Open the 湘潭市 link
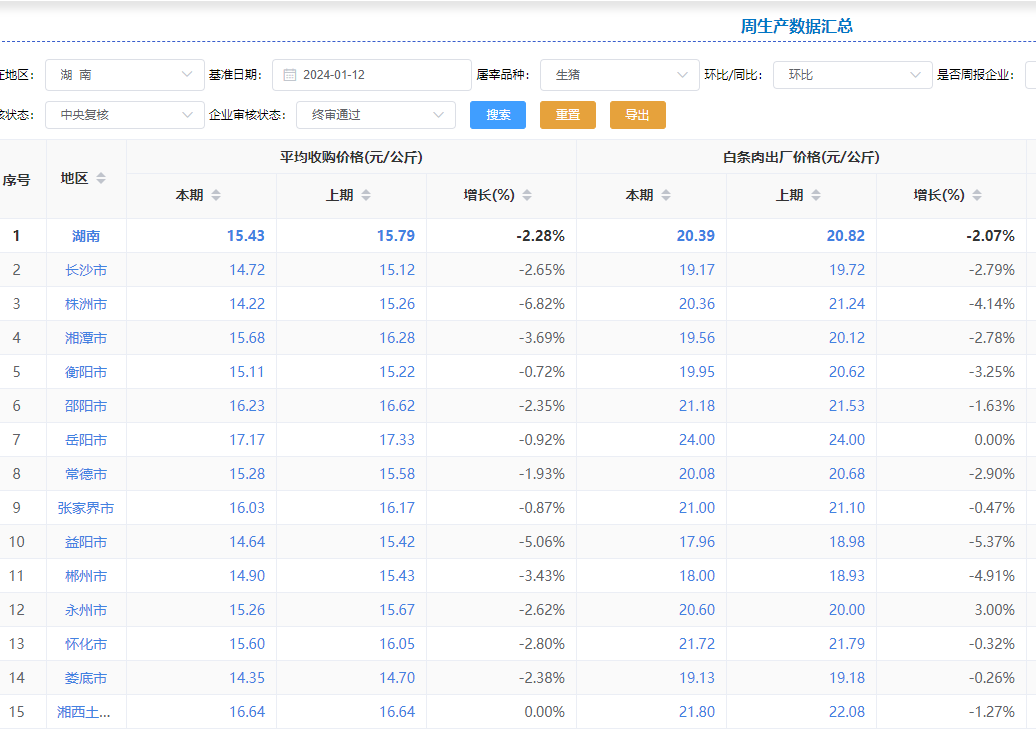 pos(86,338)
